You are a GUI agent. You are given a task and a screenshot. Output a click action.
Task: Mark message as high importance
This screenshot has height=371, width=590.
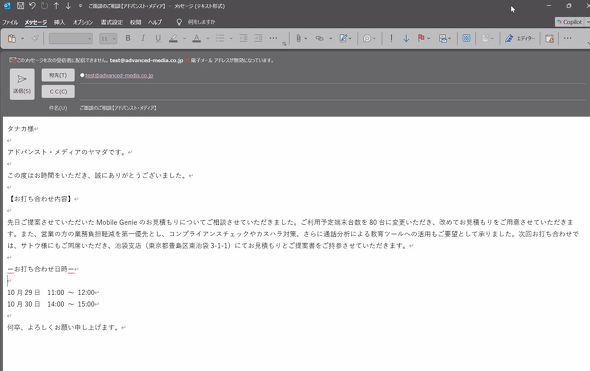click(x=391, y=38)
